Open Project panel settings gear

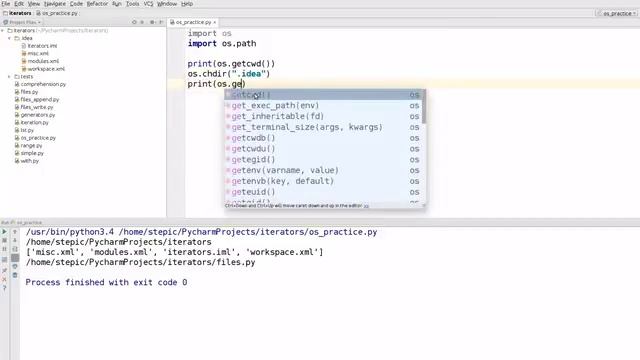152,22
